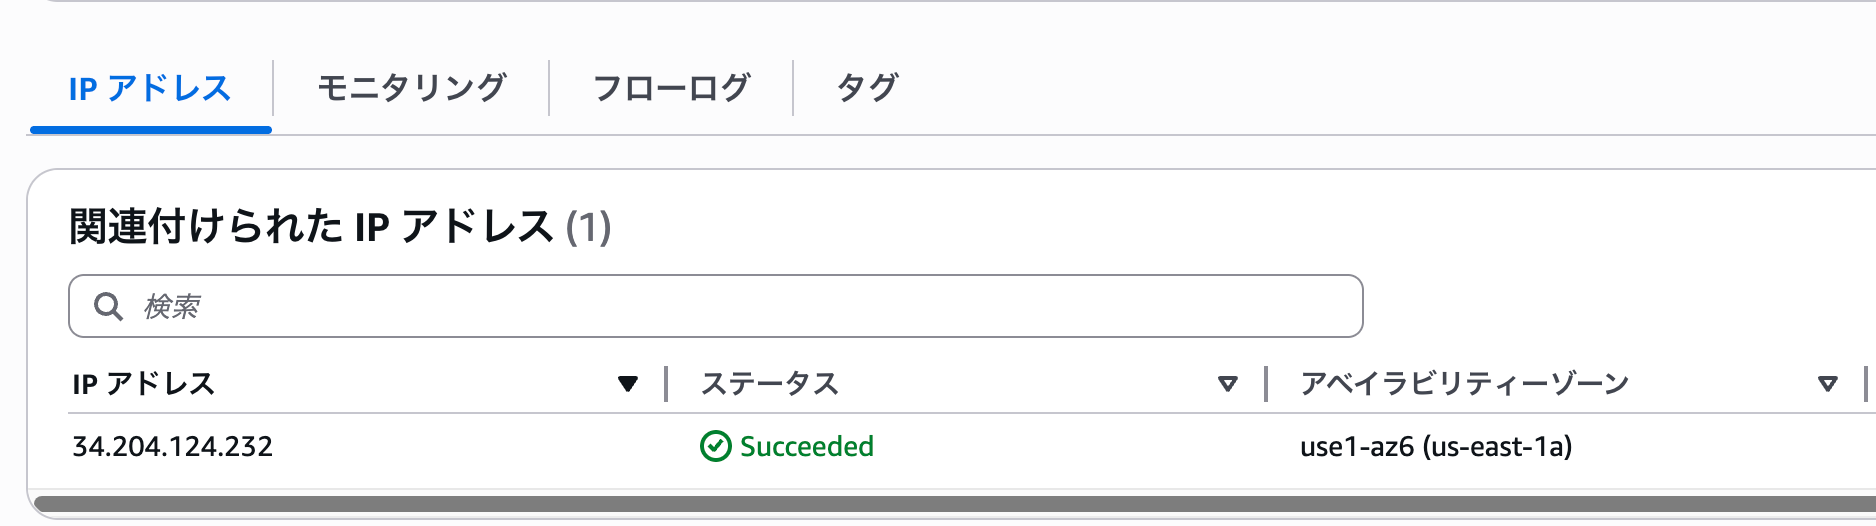Select the タグ tab
The image size is (1876, 526).
tap(867, 88)
